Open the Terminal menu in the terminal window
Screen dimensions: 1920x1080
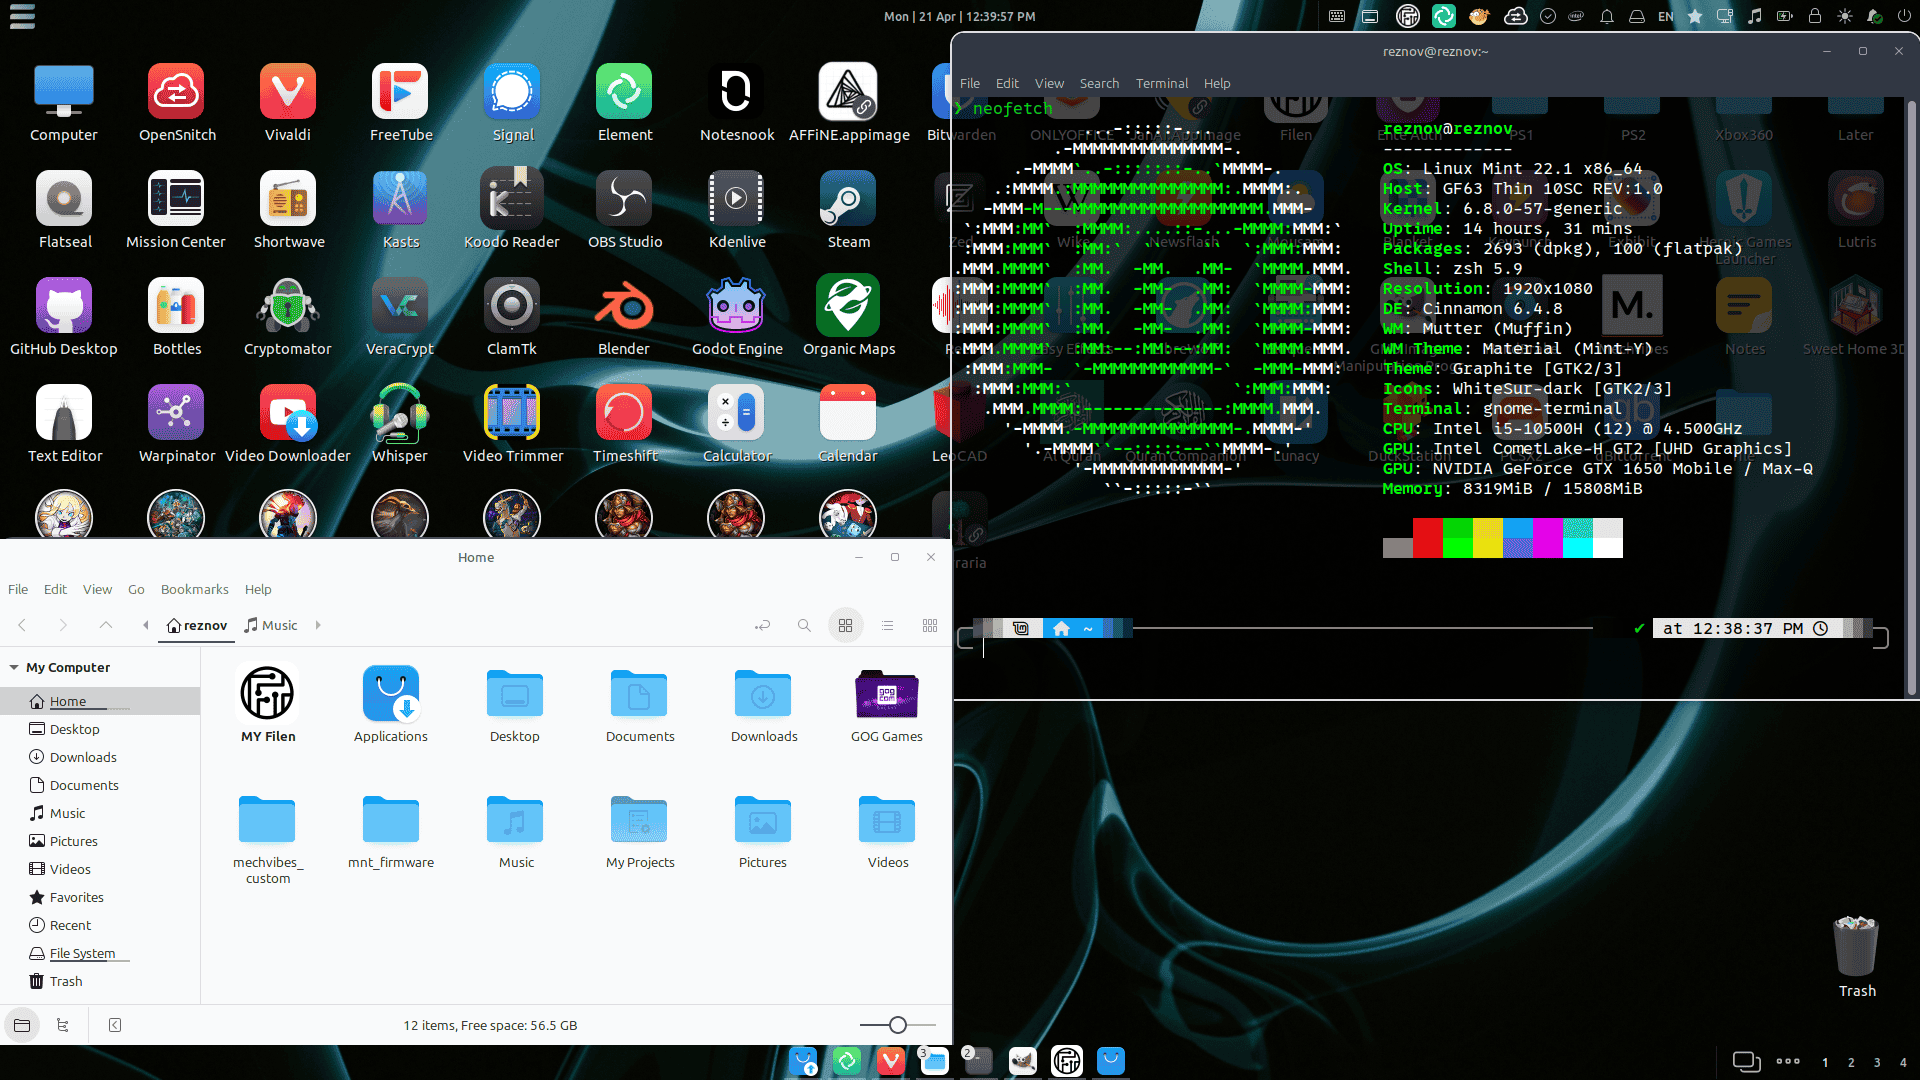1161,83
